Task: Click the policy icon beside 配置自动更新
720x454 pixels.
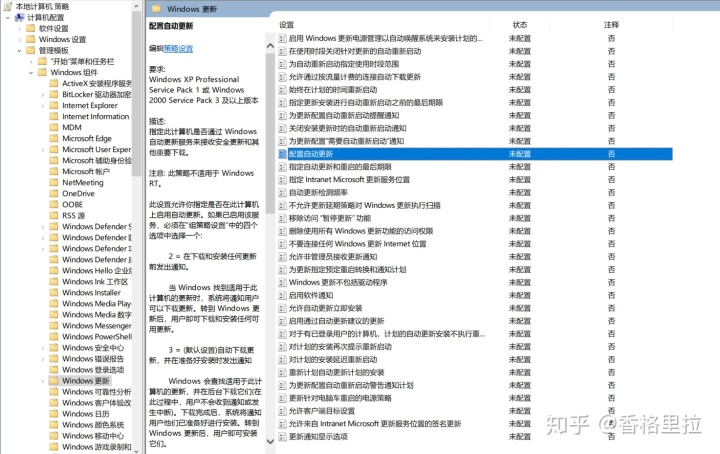Action: click(x=283, y=154)
